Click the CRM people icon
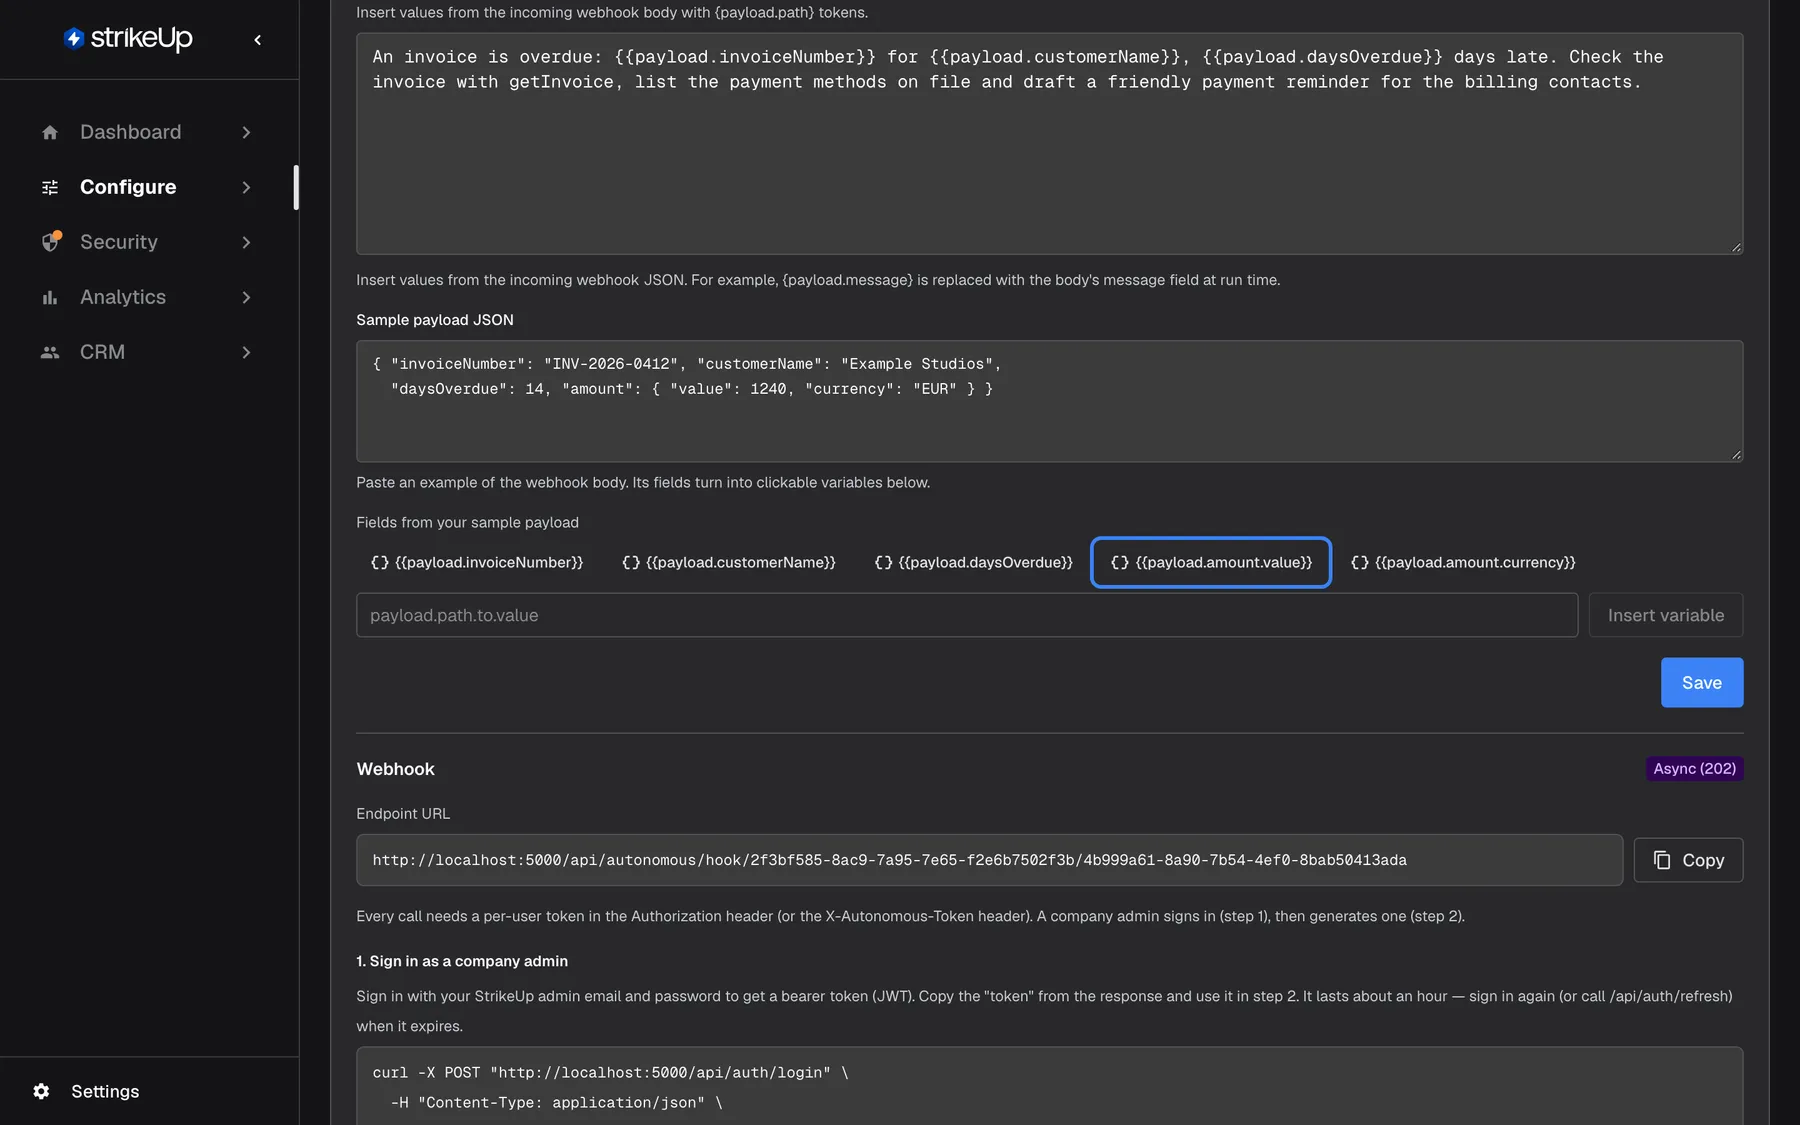 pos(50,352)
